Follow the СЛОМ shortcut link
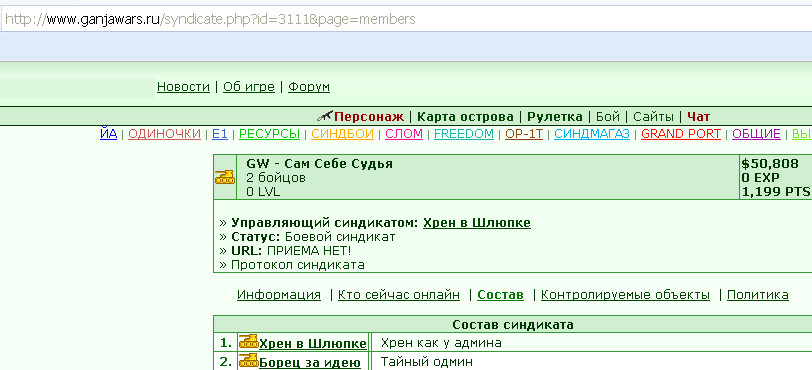 [404, 134]
